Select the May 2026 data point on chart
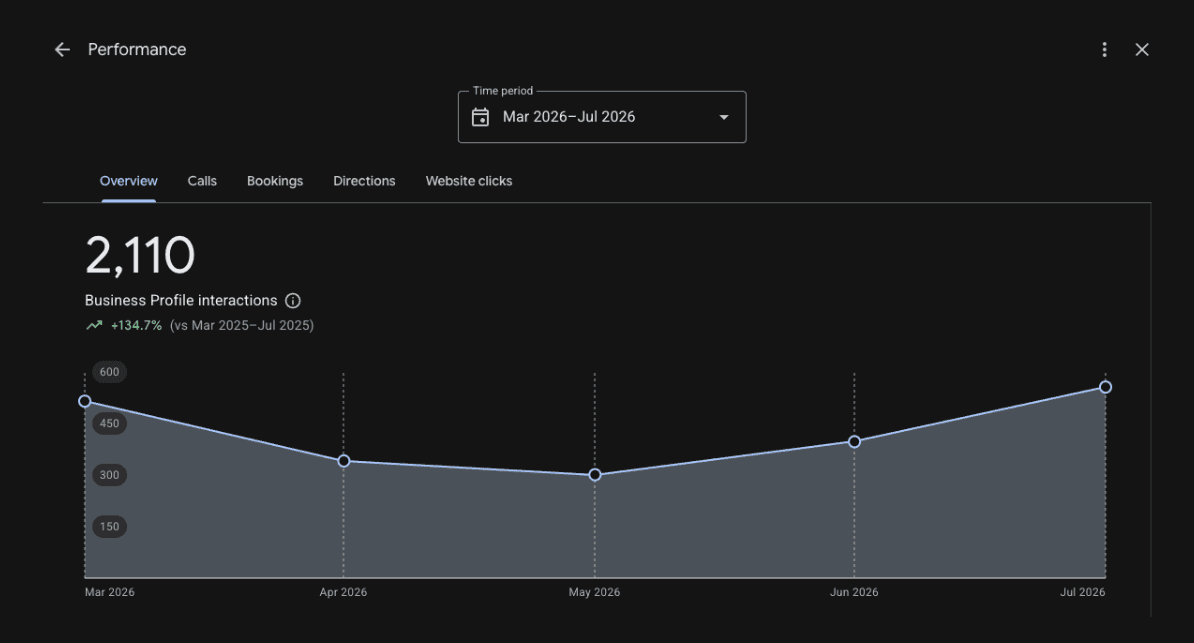The image size is (1194, 643). [x=595, y=475]
